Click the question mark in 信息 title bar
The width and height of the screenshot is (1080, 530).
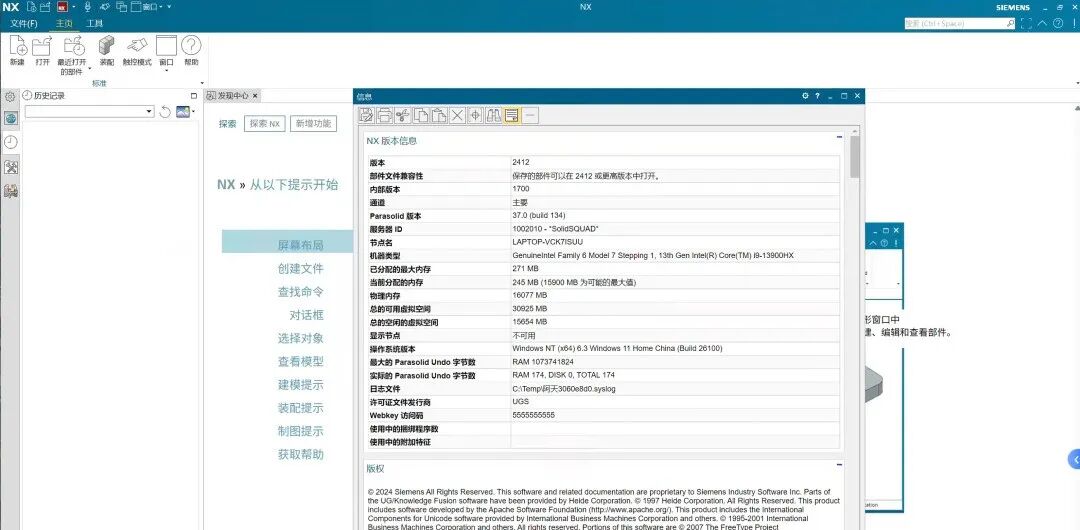point(818,96)
